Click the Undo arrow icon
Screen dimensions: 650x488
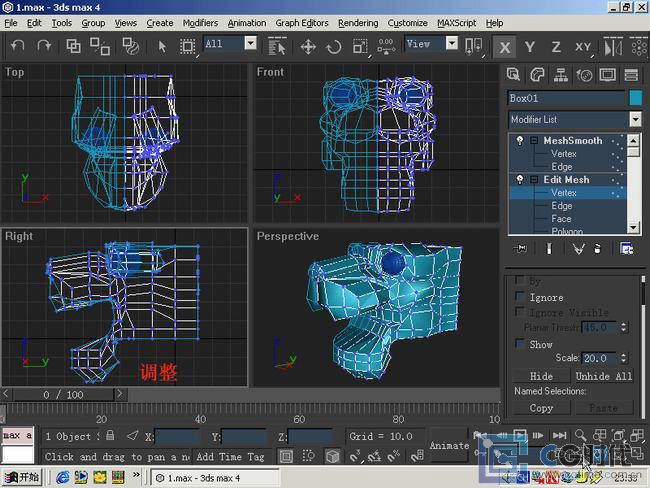(17, 46)
